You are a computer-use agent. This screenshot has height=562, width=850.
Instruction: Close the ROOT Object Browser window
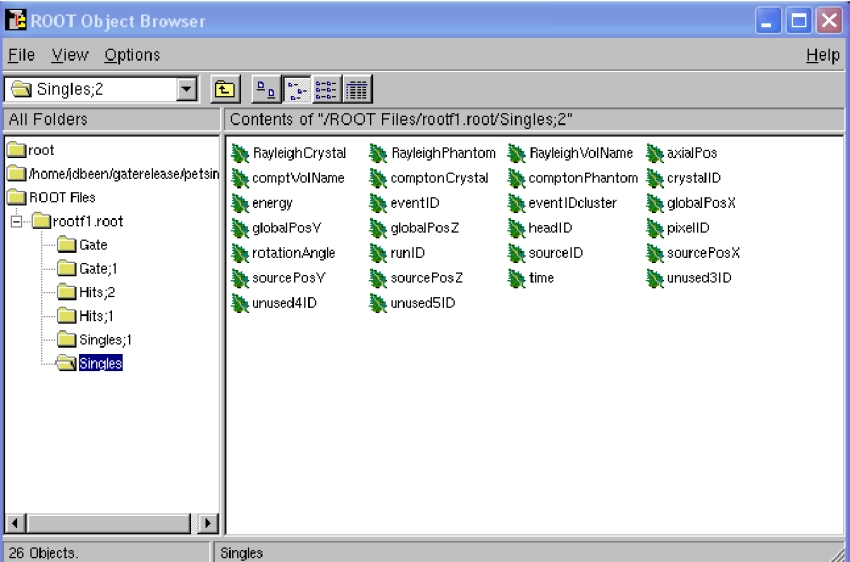(x=829, y=21)
